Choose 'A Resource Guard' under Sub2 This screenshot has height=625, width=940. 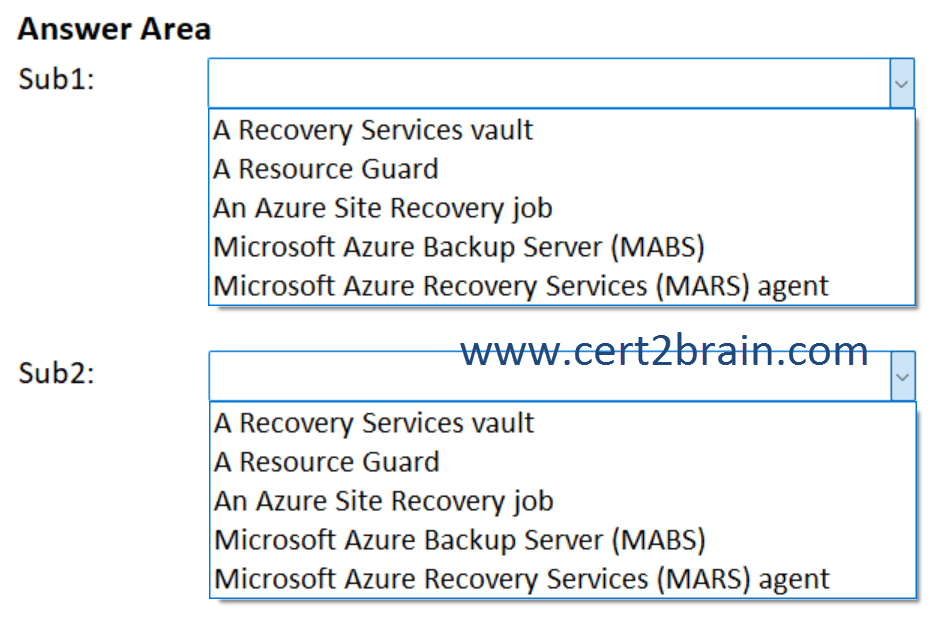click(325, 461)
